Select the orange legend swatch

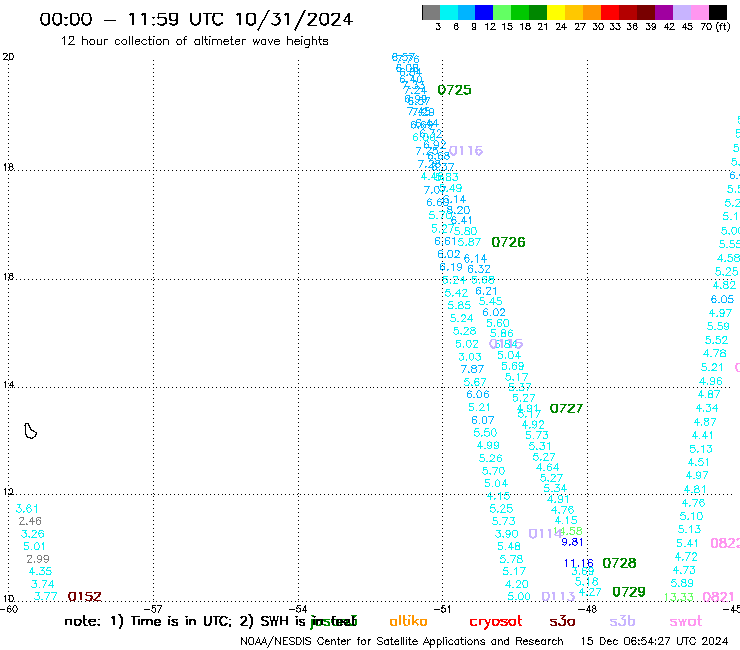[x=592, y=12]
